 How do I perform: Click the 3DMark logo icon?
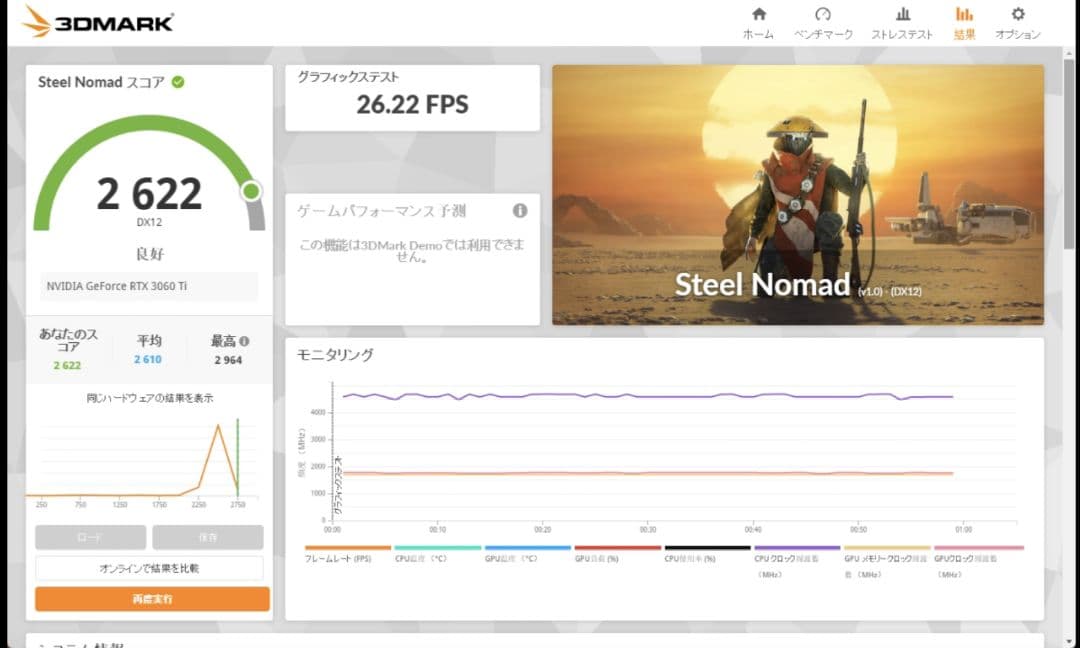click(x=37, y=18)
